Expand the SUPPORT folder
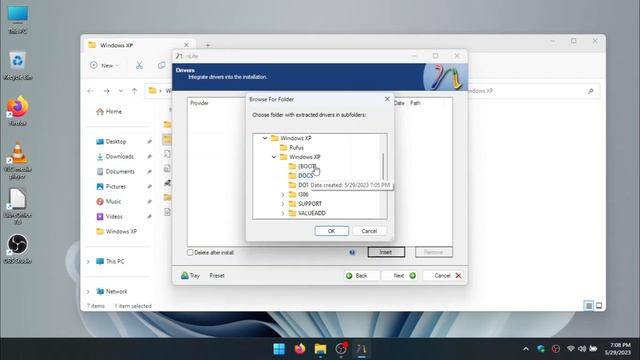The height and width of the screenshot is (360, 640). [x=283, y=204]
